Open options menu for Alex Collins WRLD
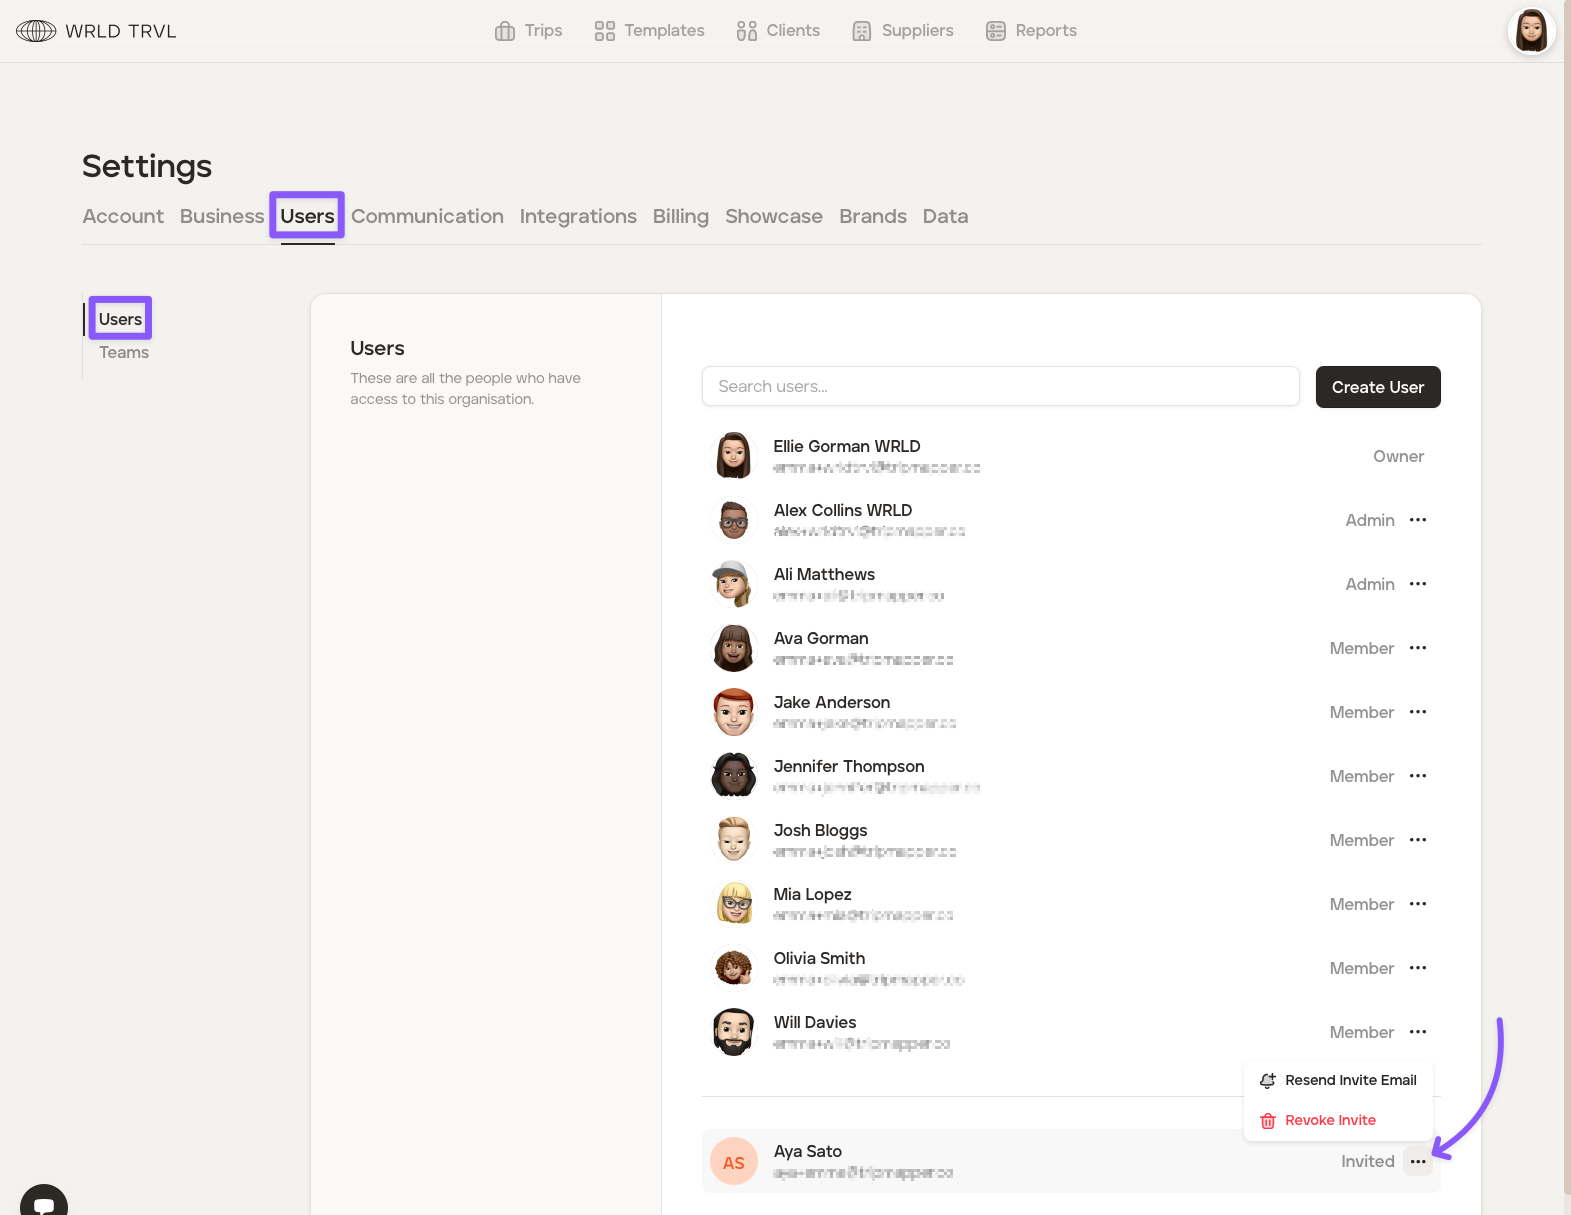This screenshot has width=1571, height=1215. click(1417, 520)
